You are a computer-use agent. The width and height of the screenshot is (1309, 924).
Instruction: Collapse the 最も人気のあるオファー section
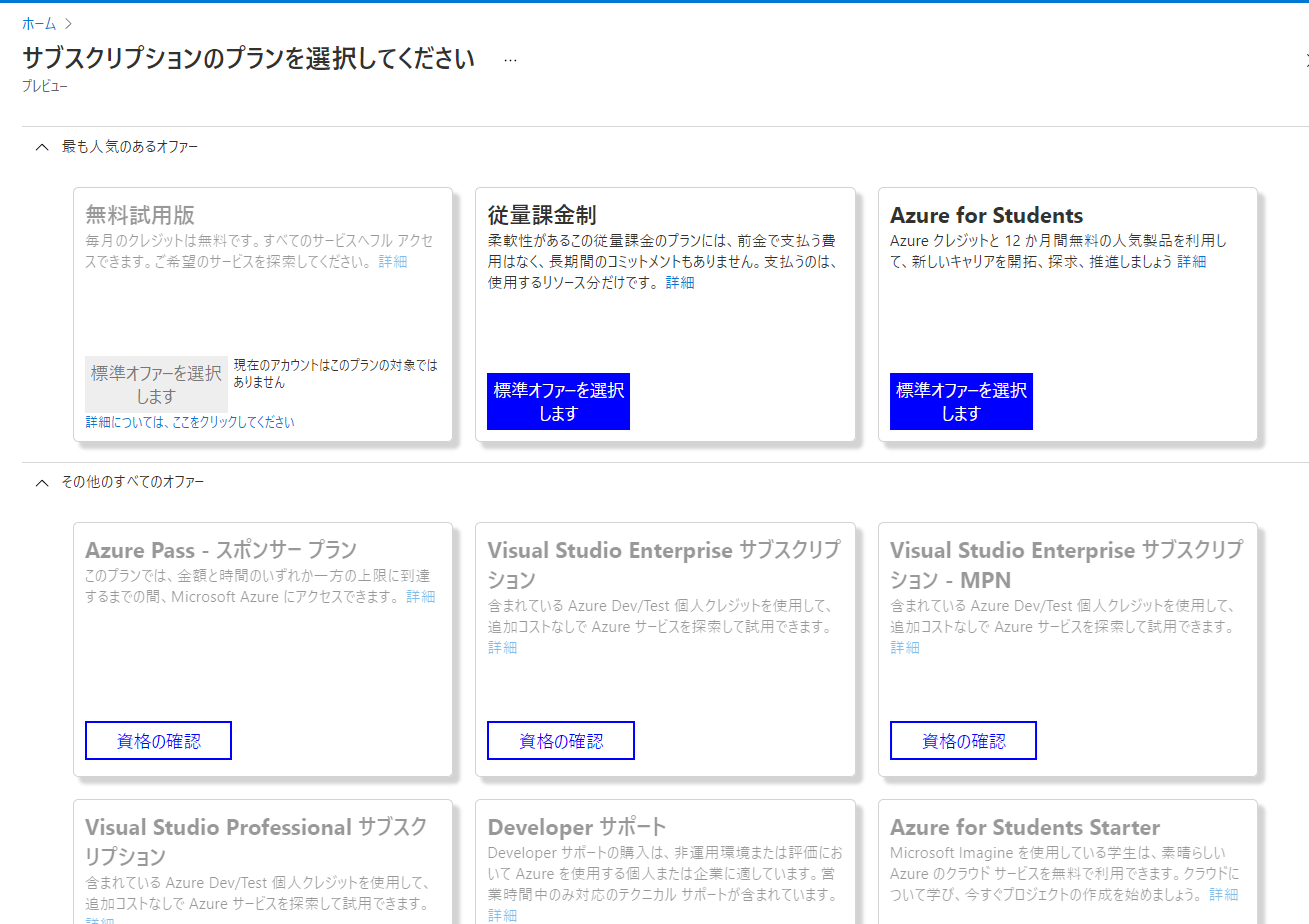pyautogui.click(x=41, y=146)
